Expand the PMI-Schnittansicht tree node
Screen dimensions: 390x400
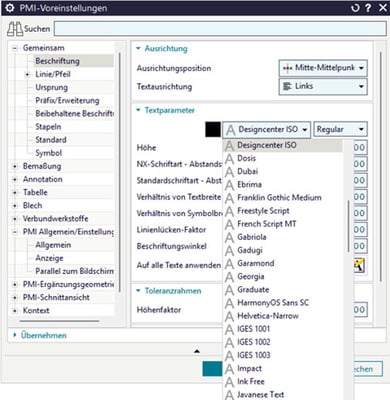(15, 297)
